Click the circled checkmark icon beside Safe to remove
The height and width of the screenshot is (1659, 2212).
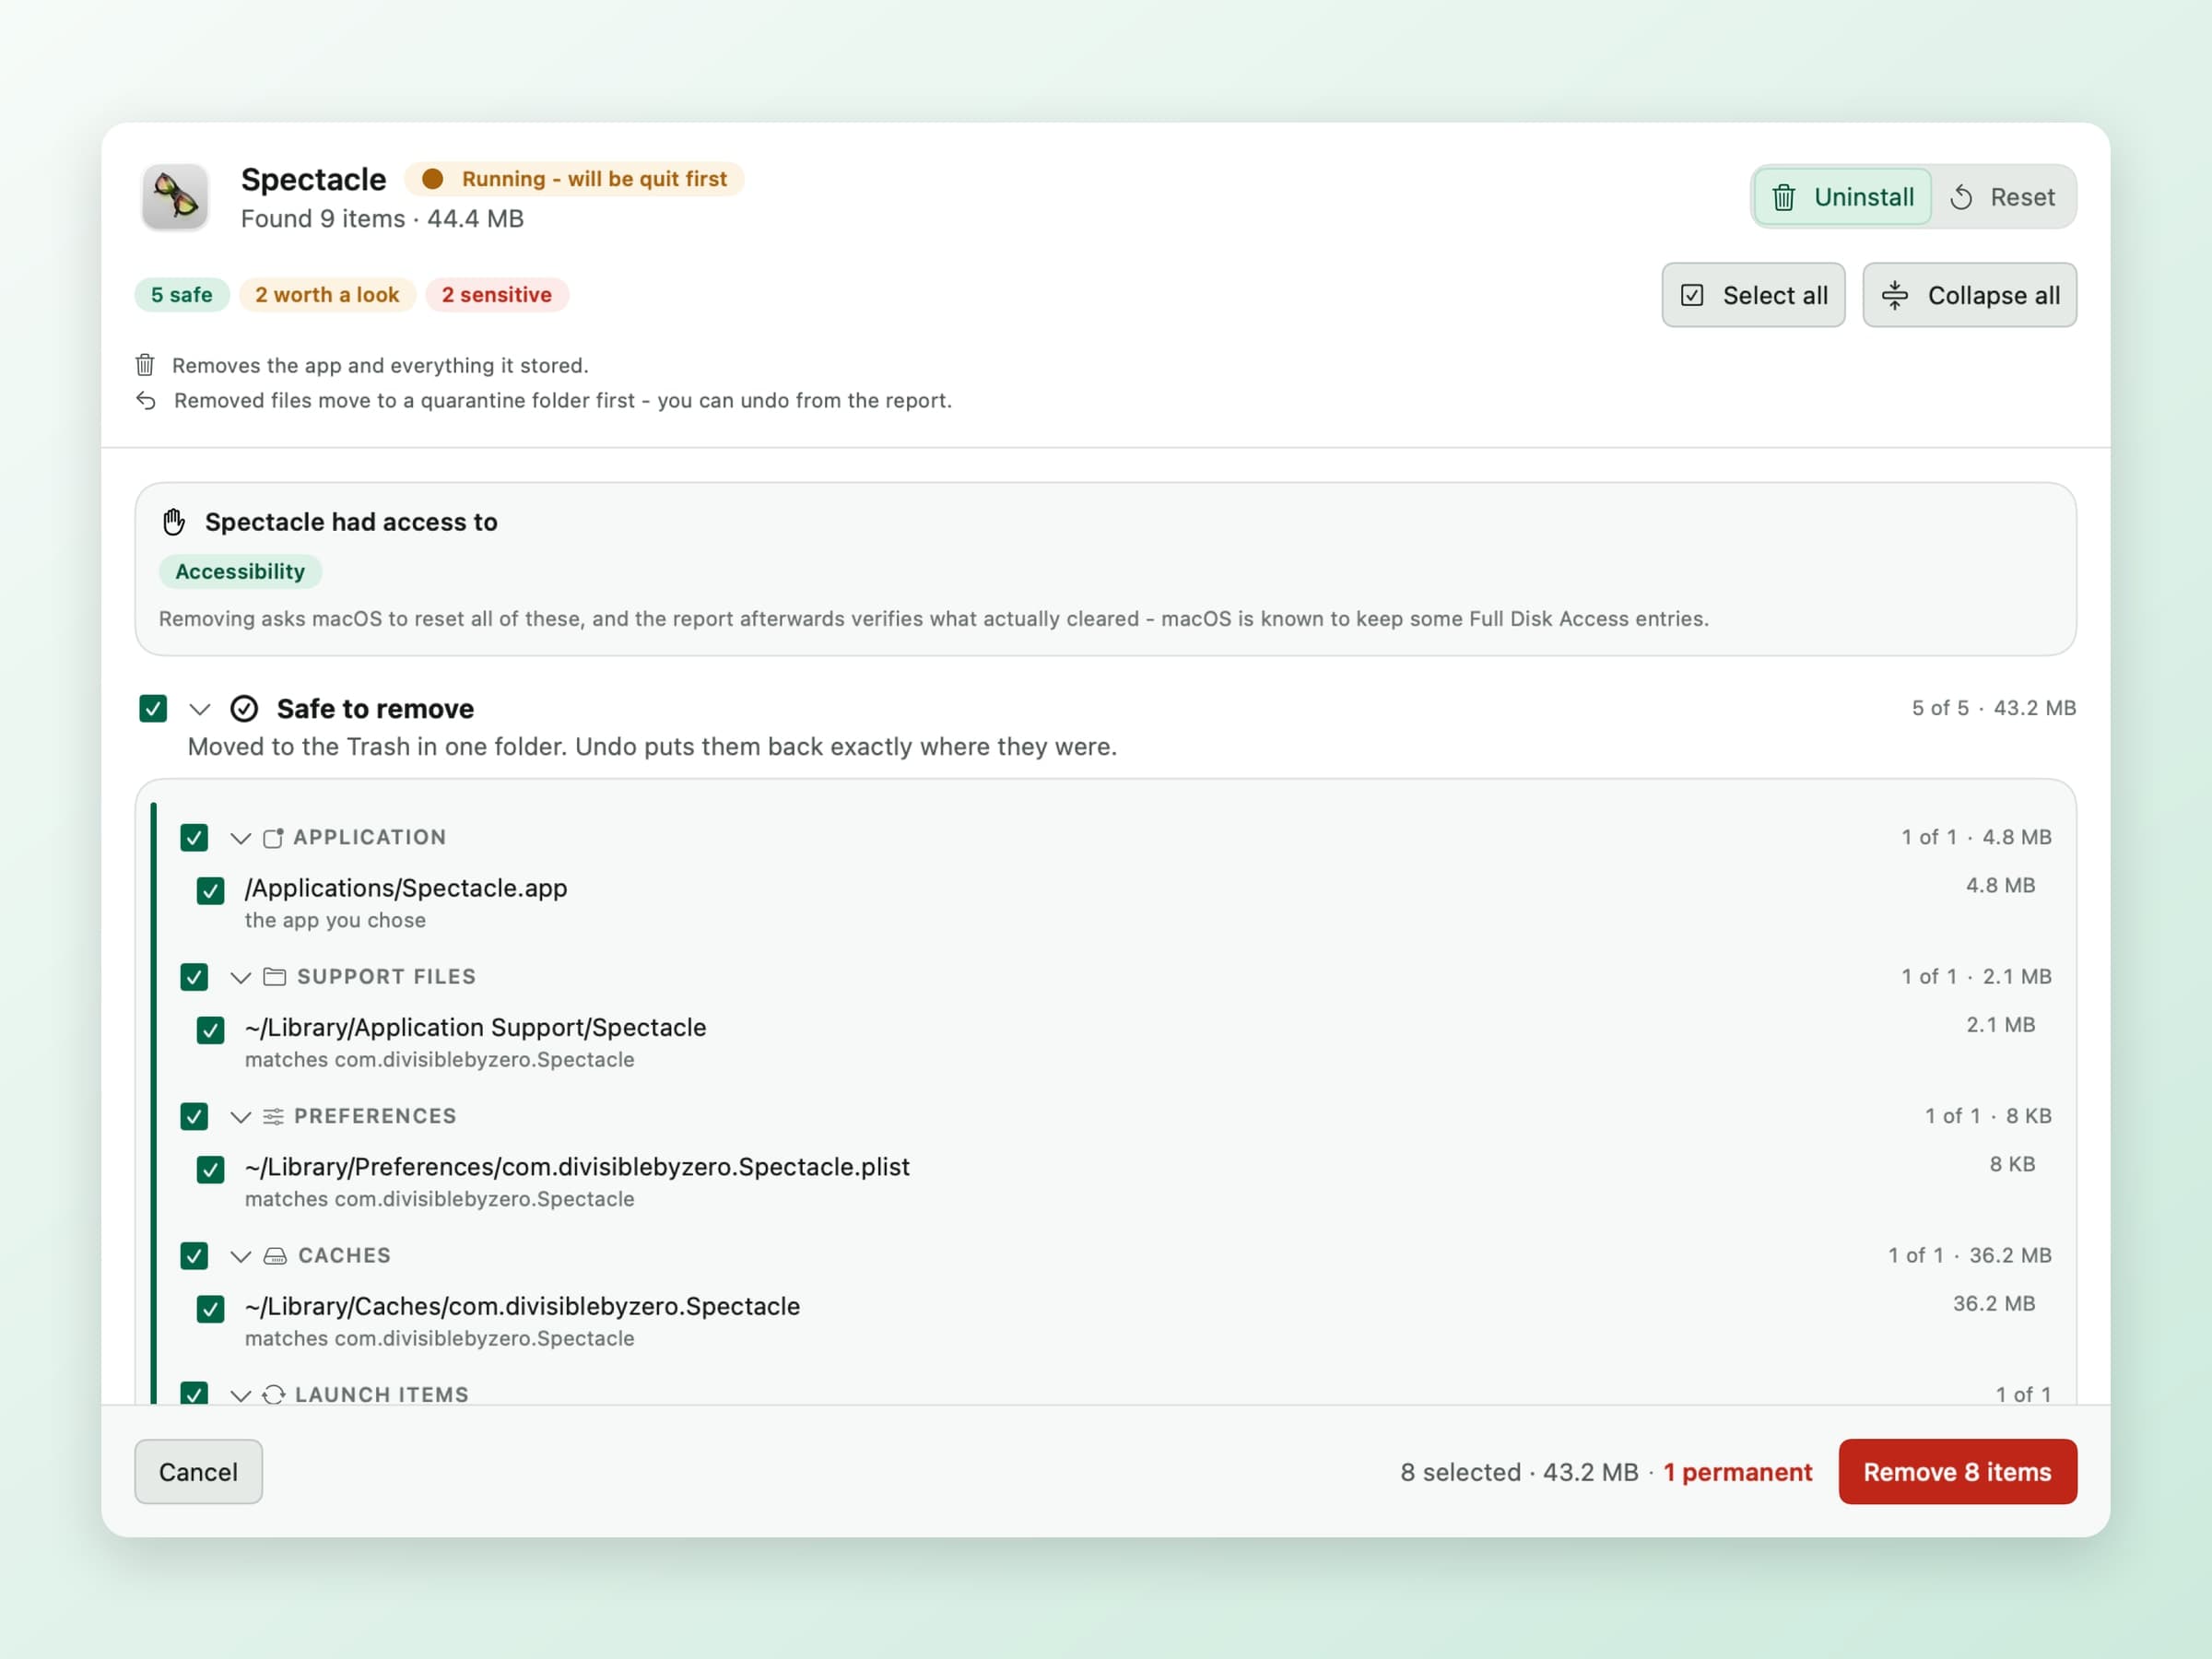click(244, 709)
